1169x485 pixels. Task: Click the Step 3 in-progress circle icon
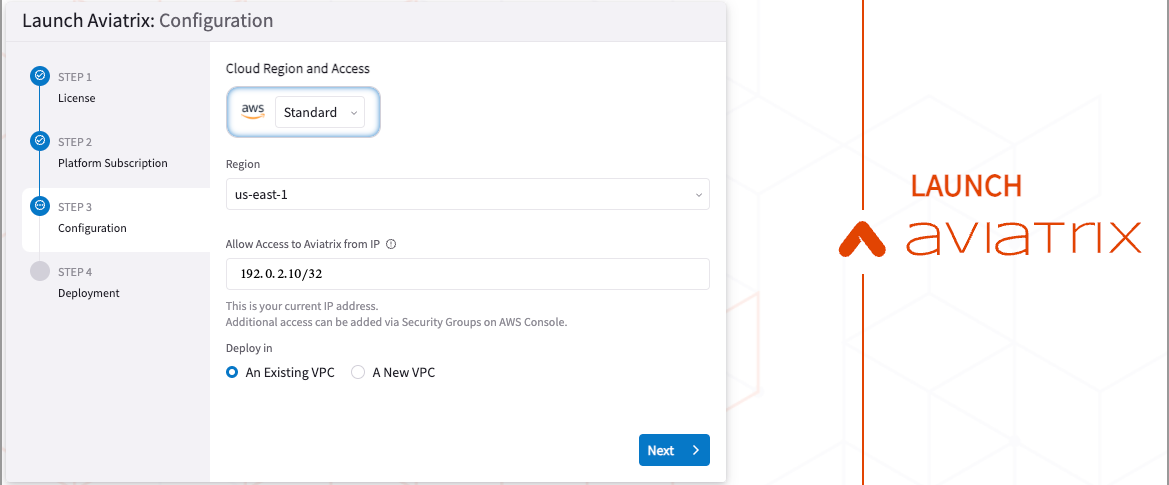click(x=40, y=206)
